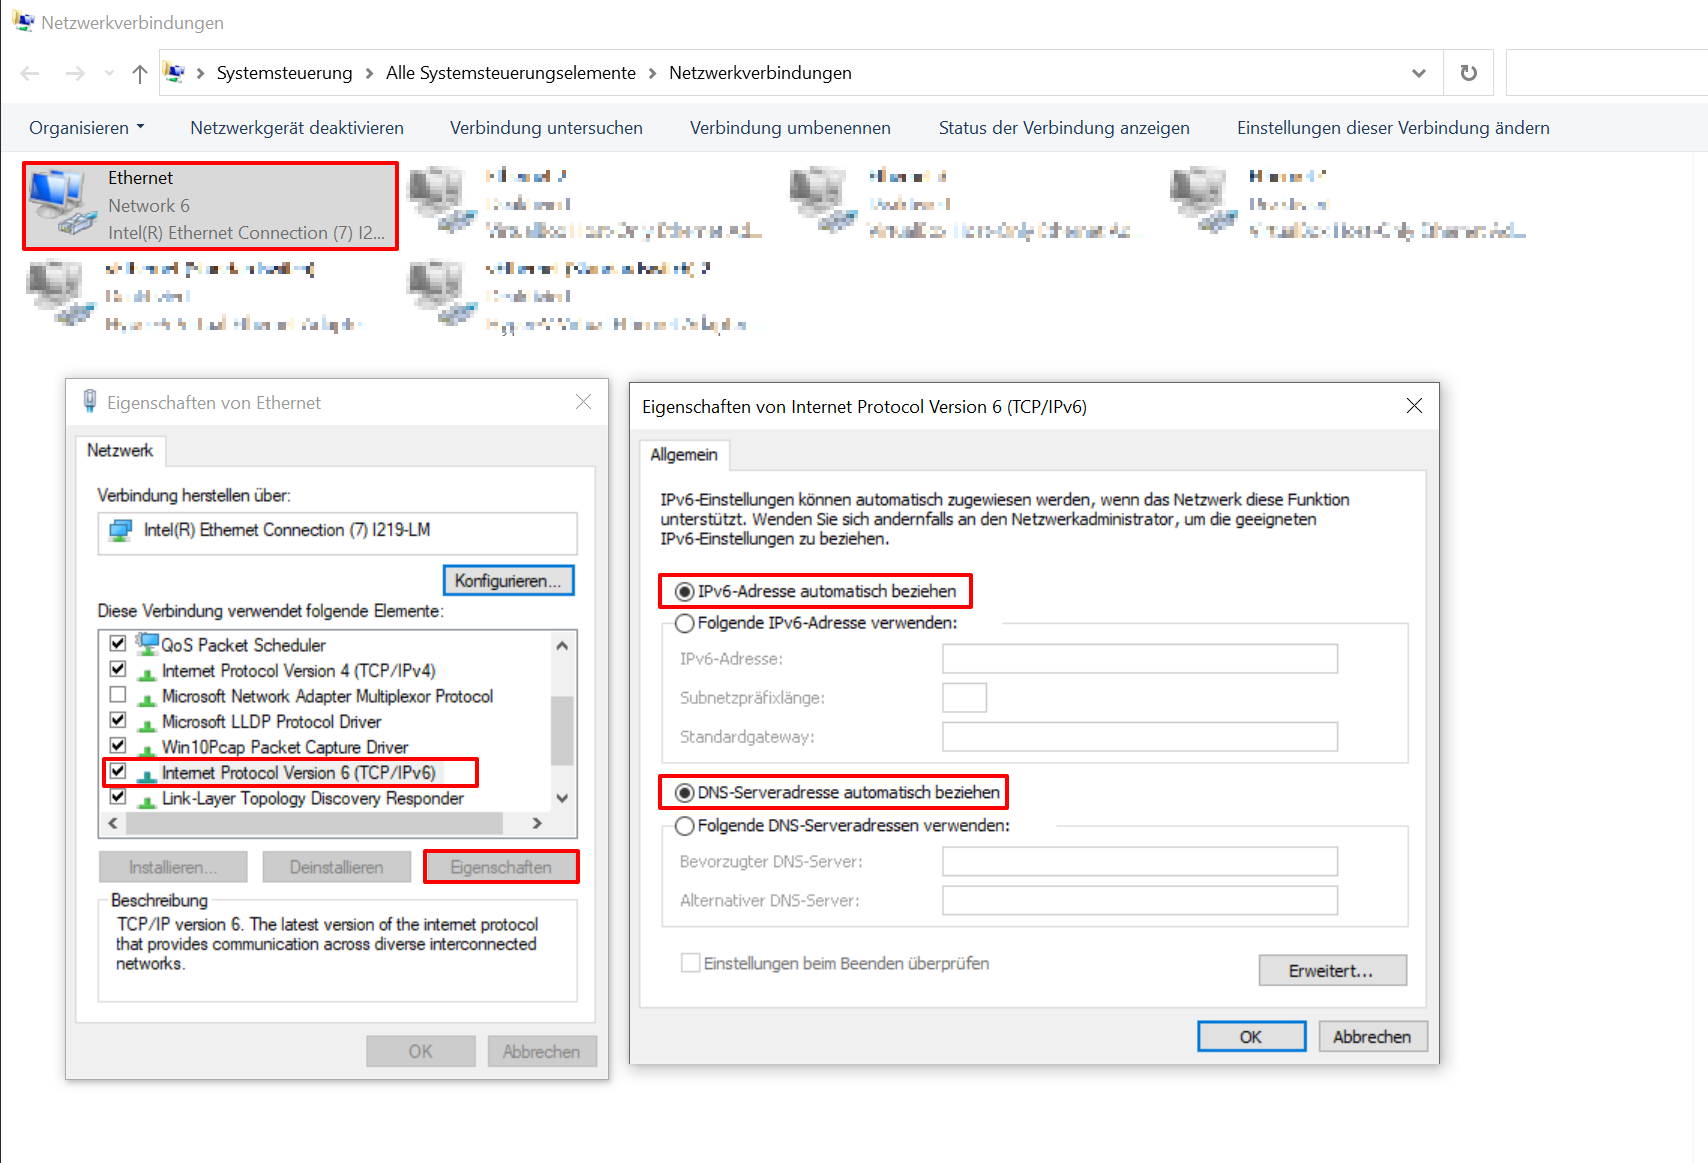Click the refresh icon beside address bar
Image resolution: width=1708 pixels, height=1163 pixels.
pos(1468,73)
